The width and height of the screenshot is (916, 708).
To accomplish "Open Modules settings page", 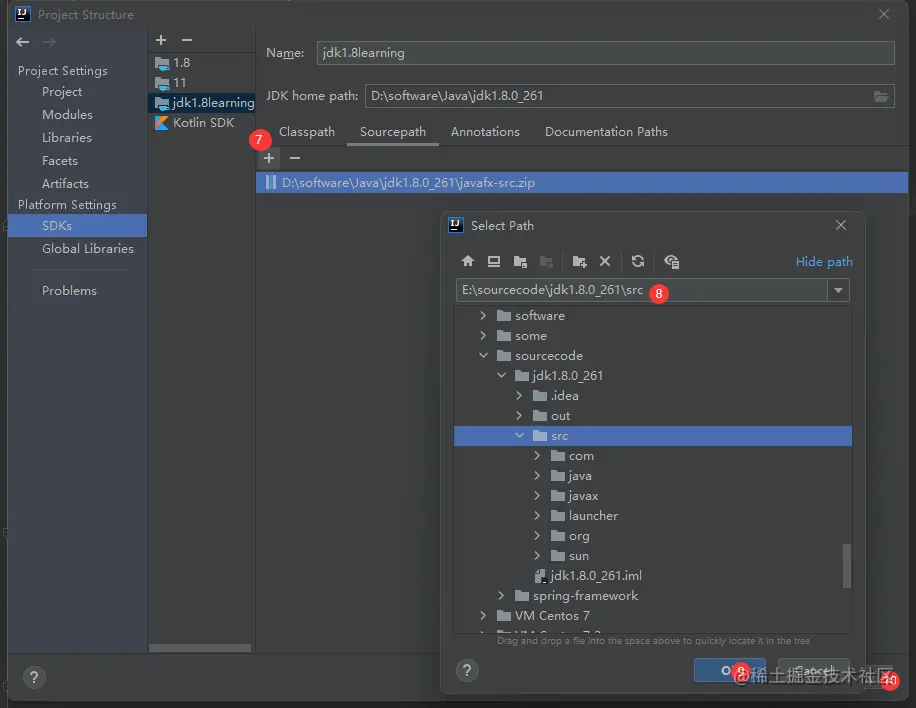I will pos(67,114).
